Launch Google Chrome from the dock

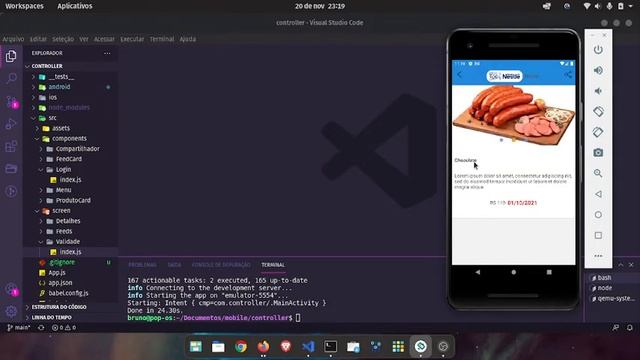coord(241,347)
